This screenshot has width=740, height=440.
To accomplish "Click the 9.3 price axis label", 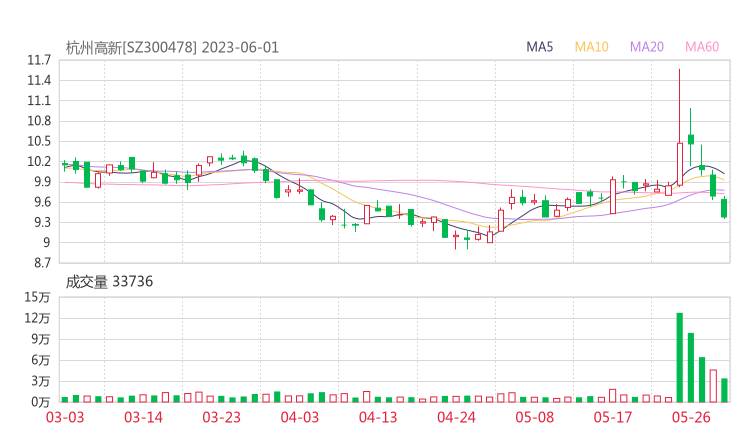I will [x=42, y=222].
